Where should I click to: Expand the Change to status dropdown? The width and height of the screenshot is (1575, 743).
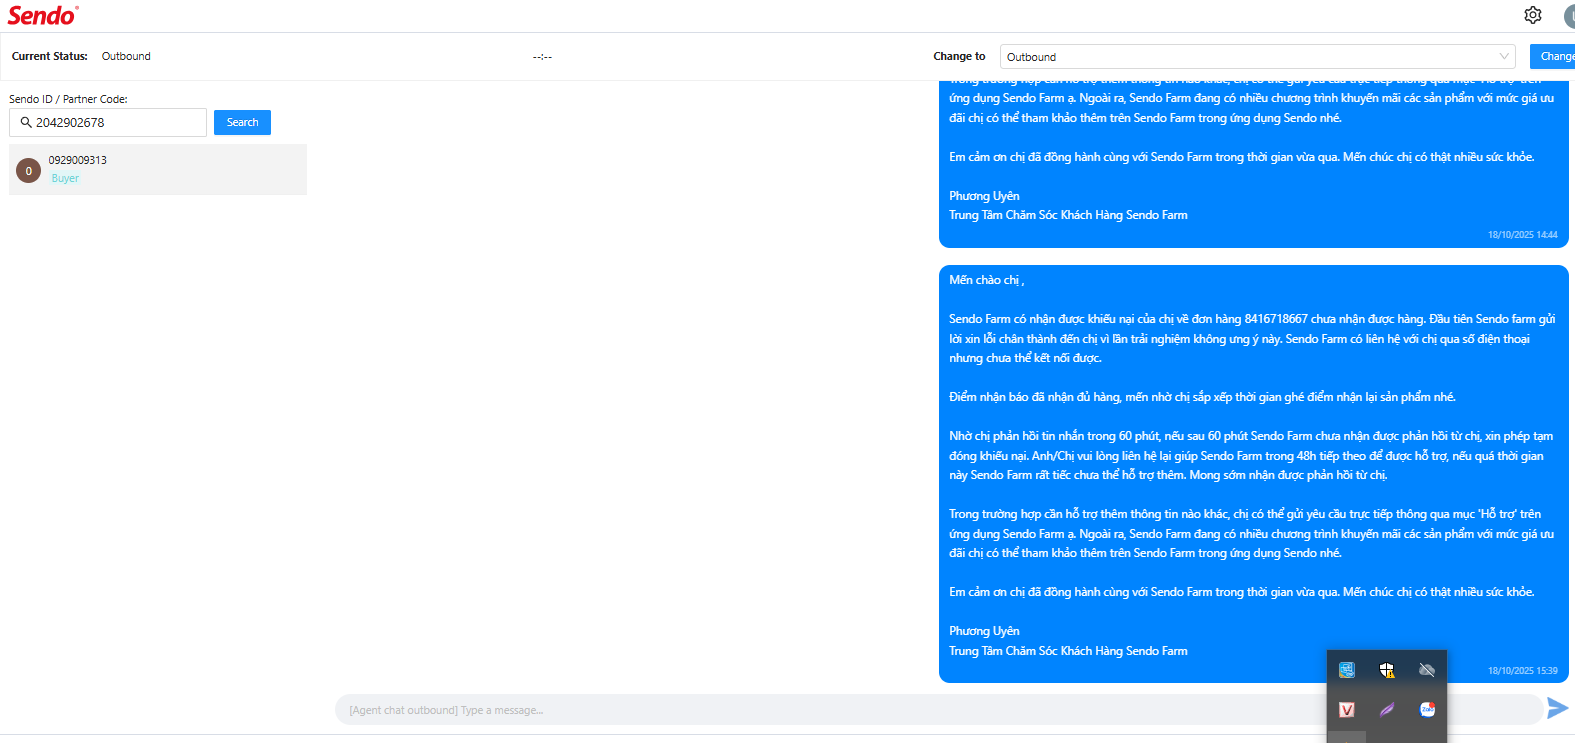pyautogui.click(x=1260, y=57)
